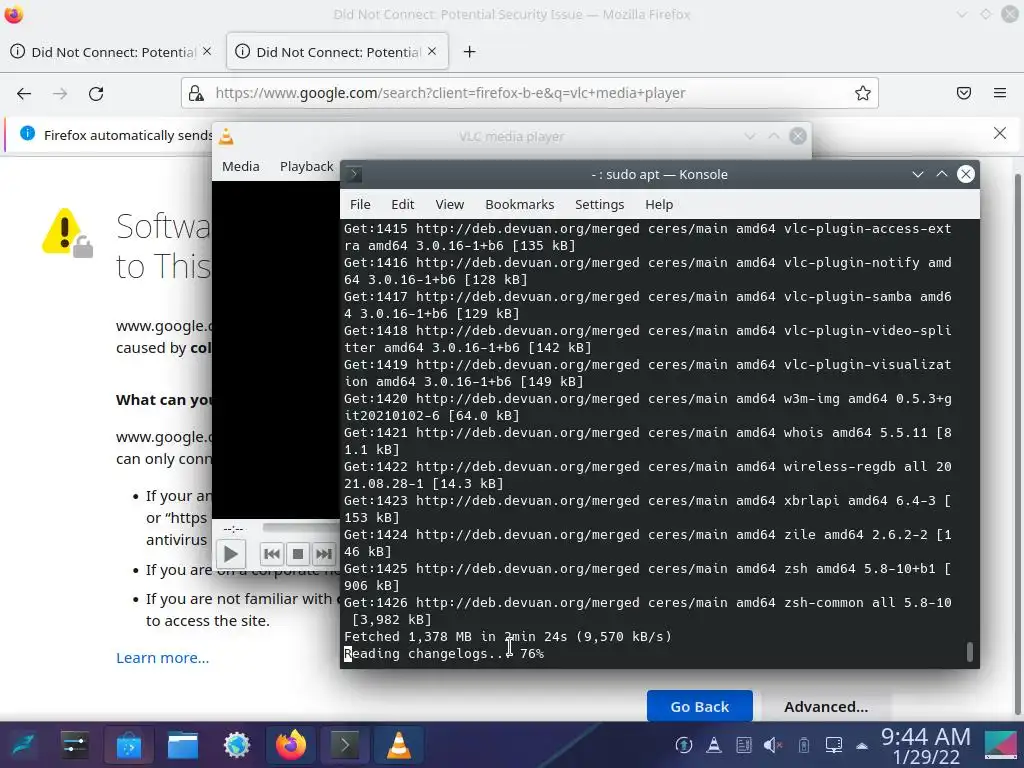Click Firefox forward navigation arrow
The width and height of the screenshot is (1024, 768).
[60, 93]
